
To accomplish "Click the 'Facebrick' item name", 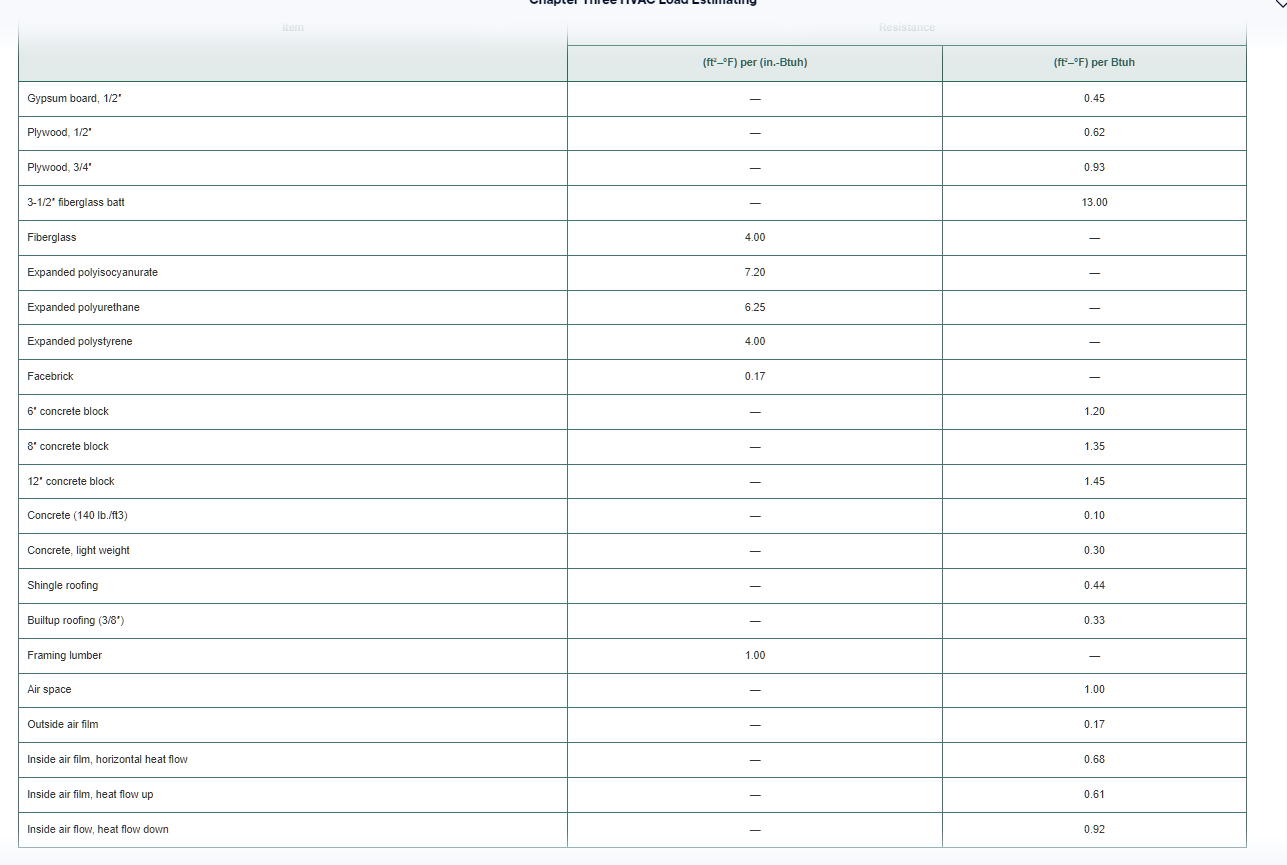I will coord(51,377).
